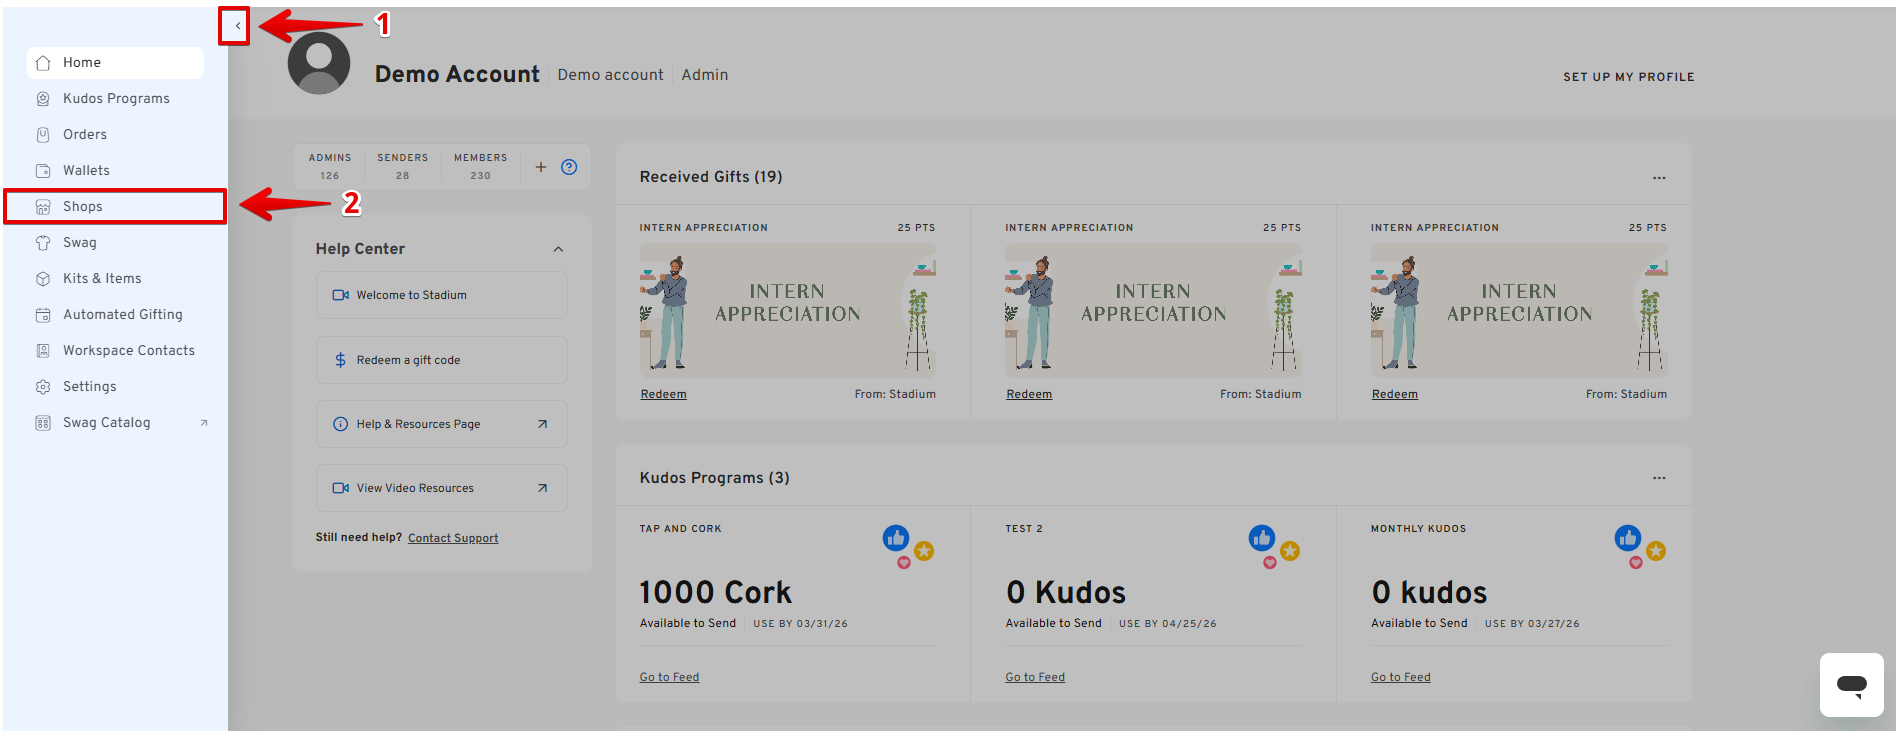Image resolution: width=1896 pixels, height=731 pixels.
Task: Click the Wallets icon in the sidebar
Action: pyautogui.click(x=43, y=171)
